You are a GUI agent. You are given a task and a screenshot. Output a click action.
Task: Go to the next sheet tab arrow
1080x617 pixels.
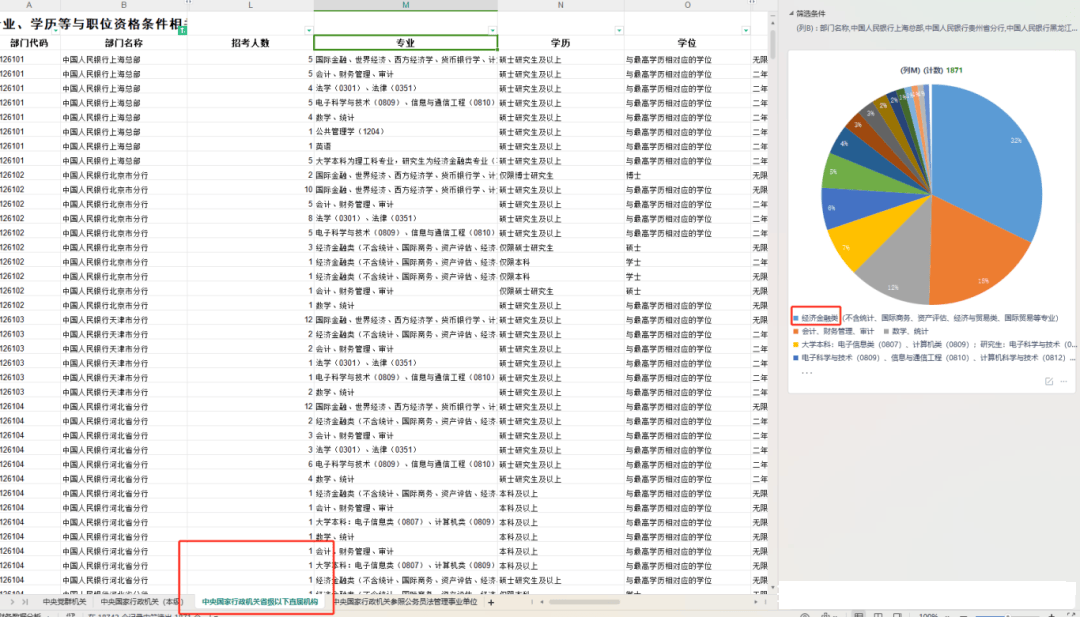click(x=12, y=602)
